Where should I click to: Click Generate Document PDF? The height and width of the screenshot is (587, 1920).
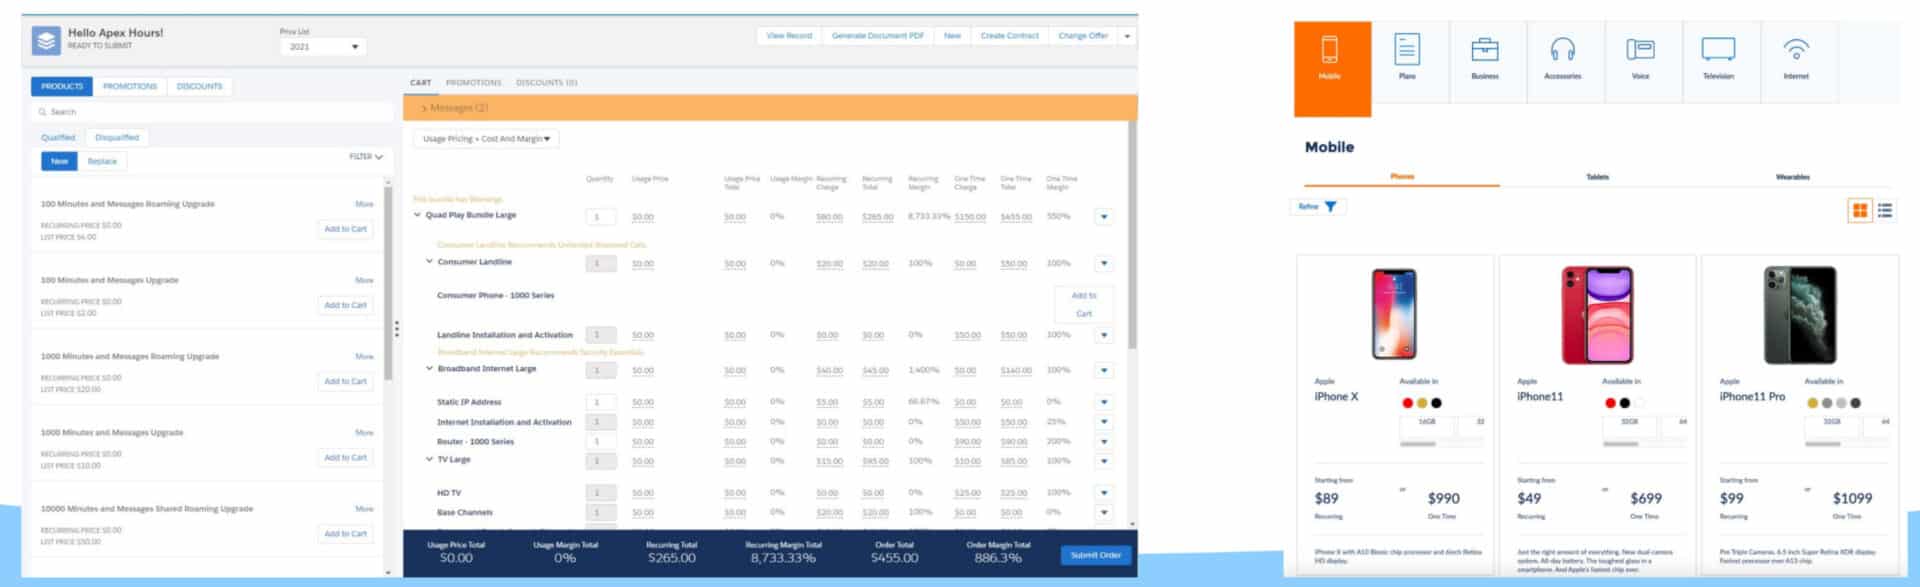click(878, 36)
